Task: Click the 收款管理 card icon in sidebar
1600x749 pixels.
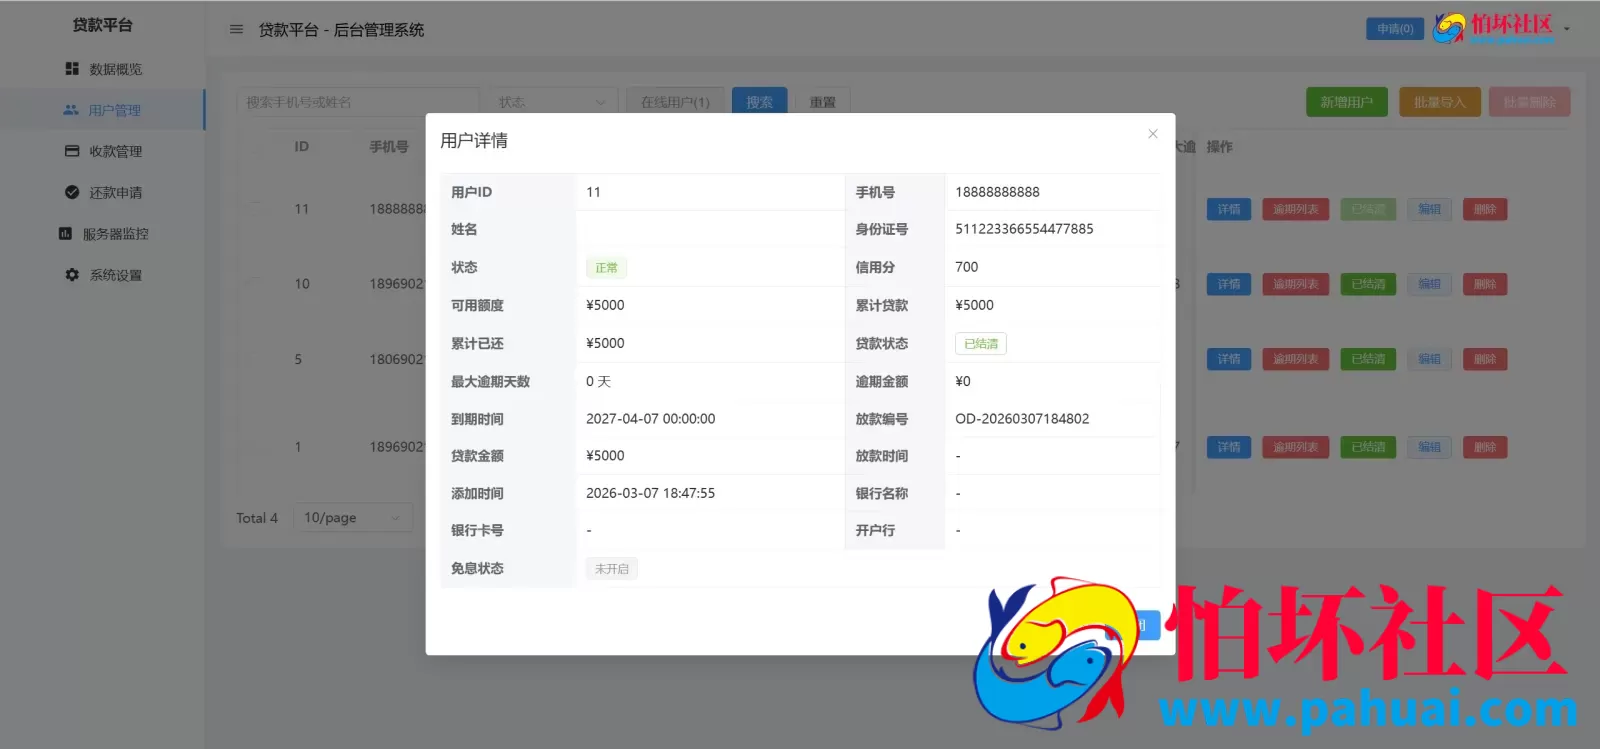Action: coord(72,151)
